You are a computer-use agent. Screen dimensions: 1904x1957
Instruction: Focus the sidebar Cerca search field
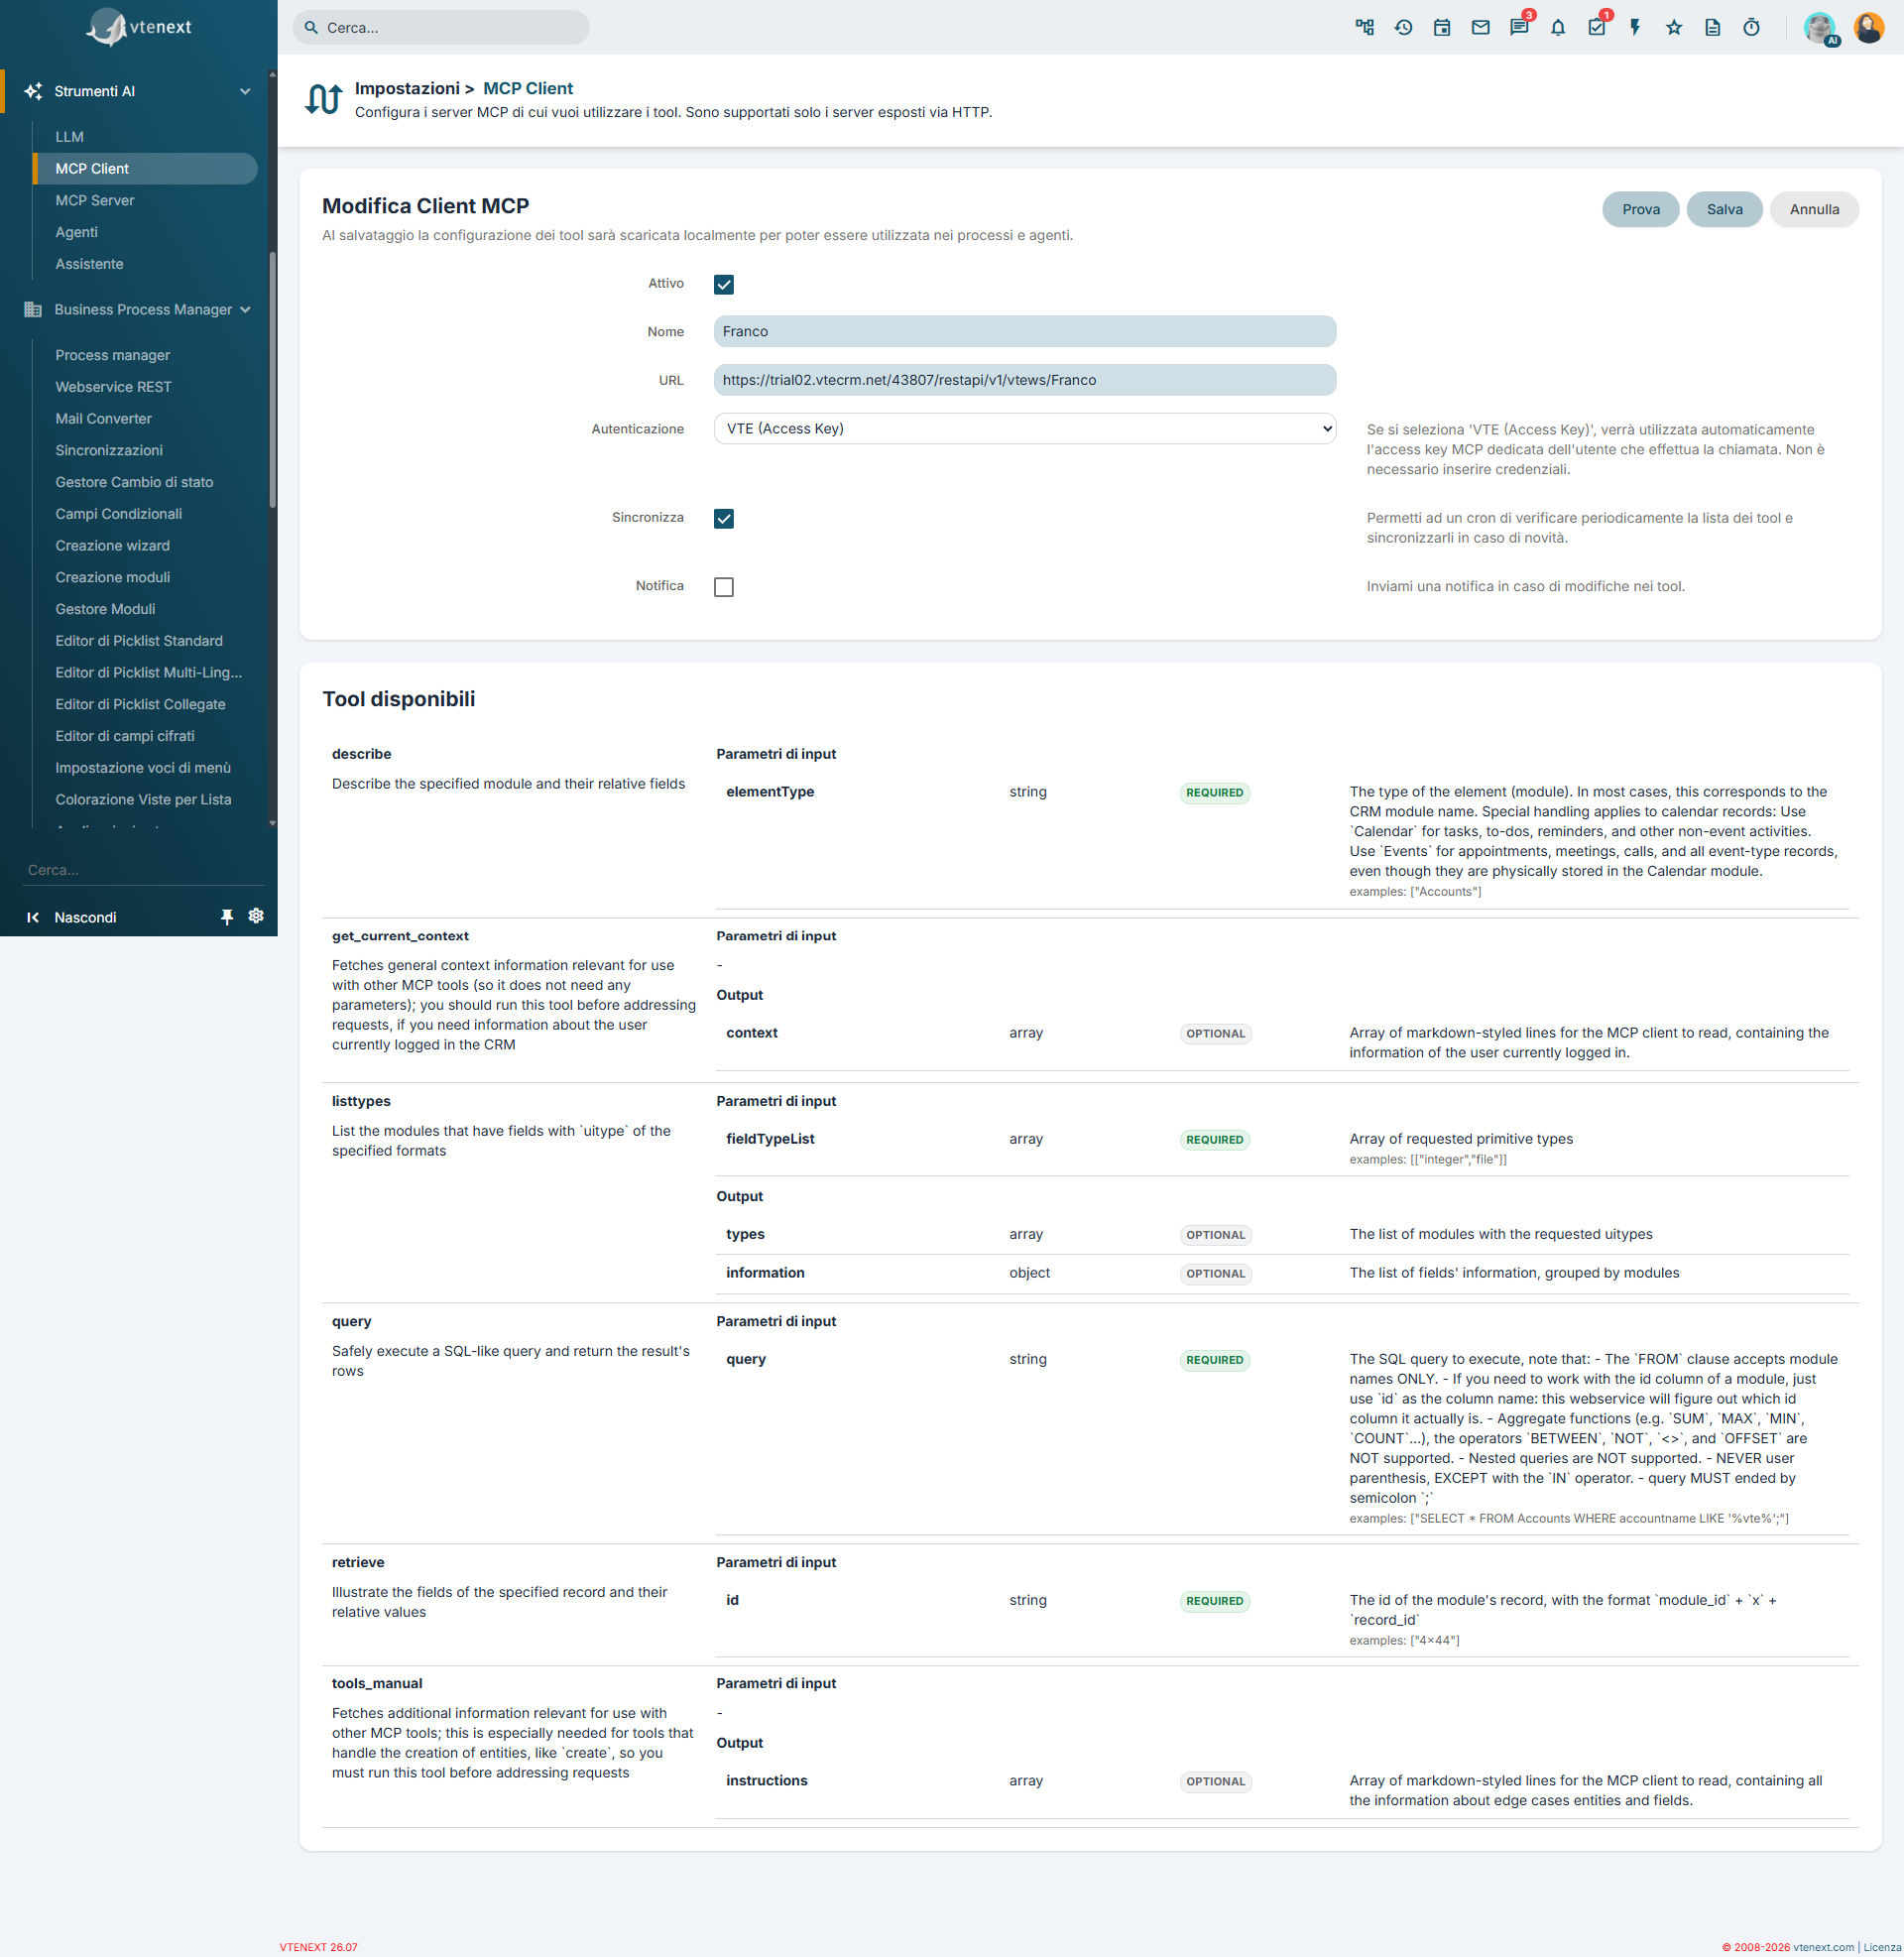145,871
